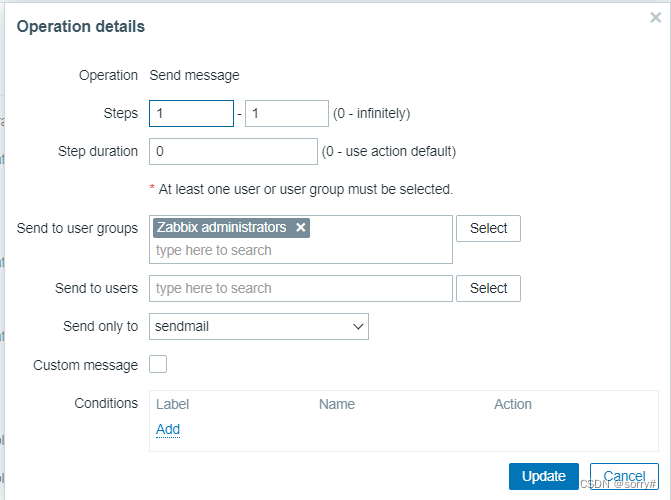Click the Action column header
The width and height of the screenshot is (671, 500).
coord(513,404)
